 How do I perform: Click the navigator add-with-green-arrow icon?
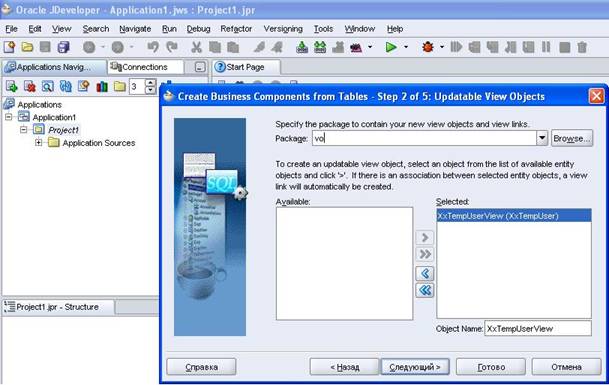11,86
